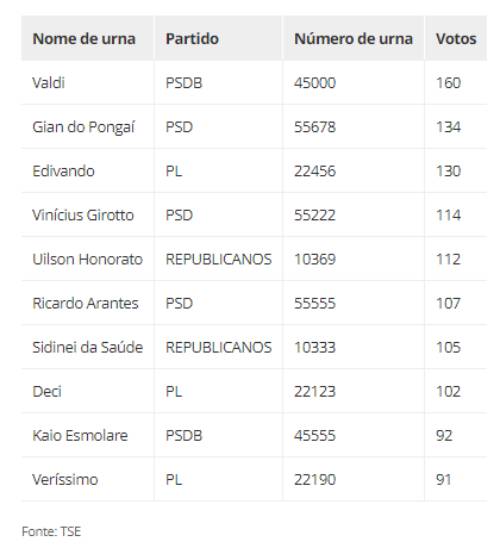Select the Valdi candidate name cell

tap(49, 83)
